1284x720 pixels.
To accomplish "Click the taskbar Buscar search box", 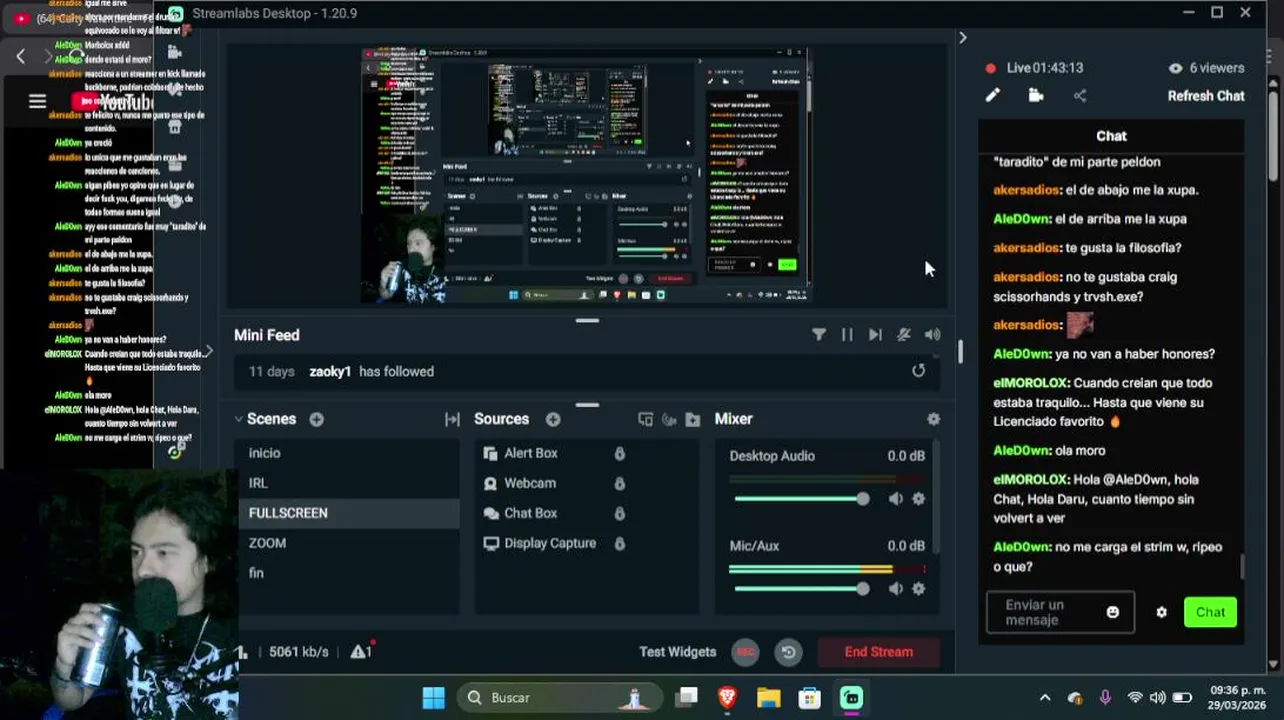I will click(561, 697).
